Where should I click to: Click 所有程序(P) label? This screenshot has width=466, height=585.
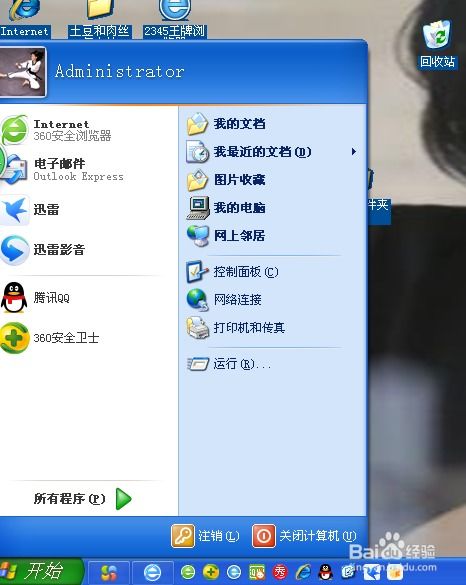70,499
